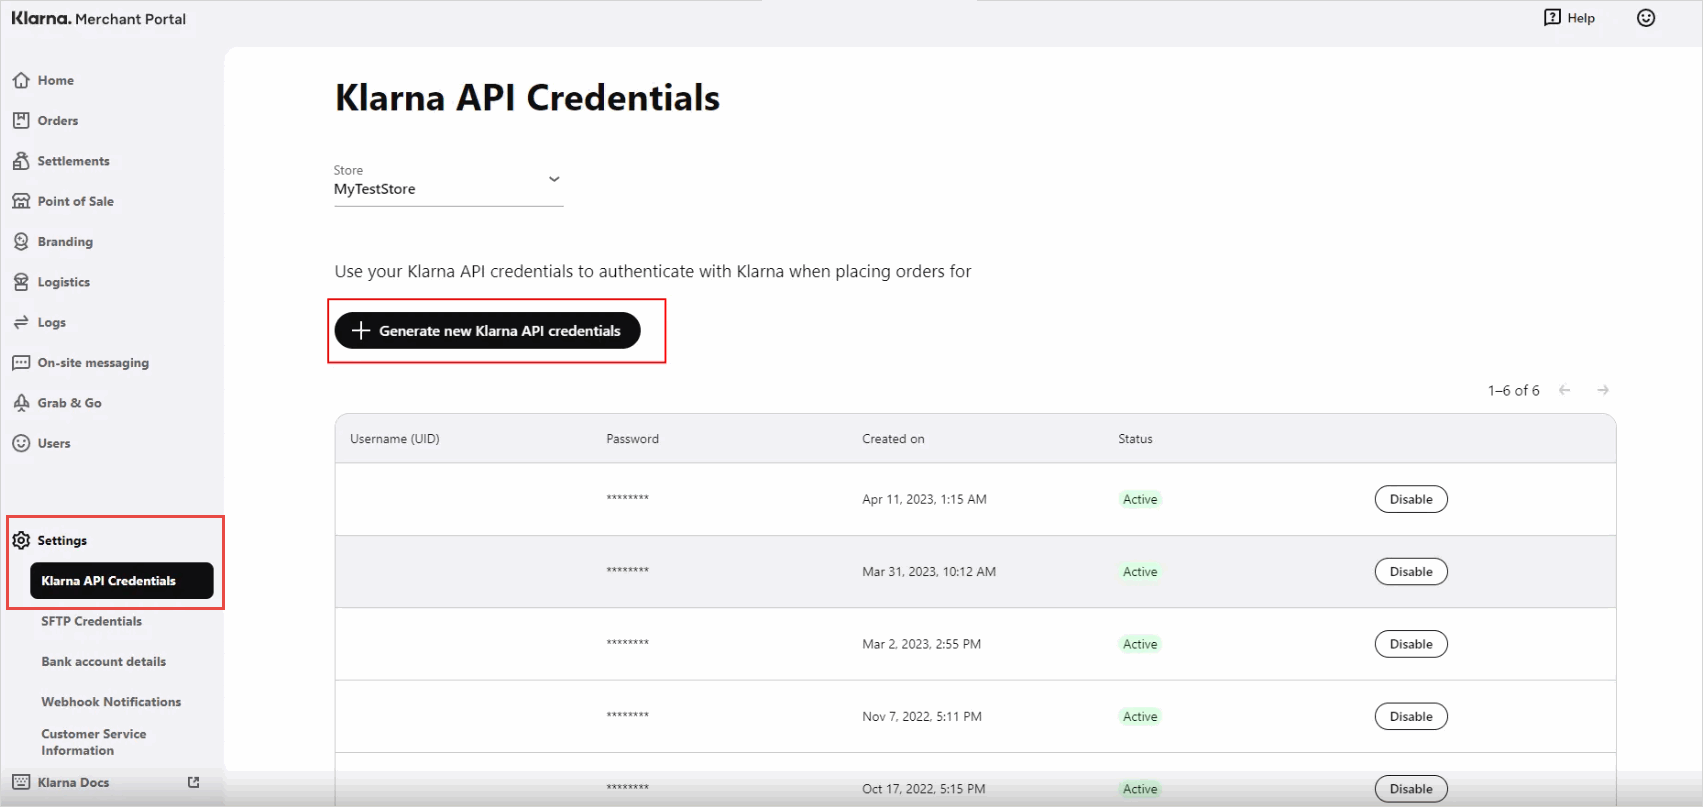This screenshot has width=1703, height=807.
Task: Open Bank account details page
Action: [103, 661]
